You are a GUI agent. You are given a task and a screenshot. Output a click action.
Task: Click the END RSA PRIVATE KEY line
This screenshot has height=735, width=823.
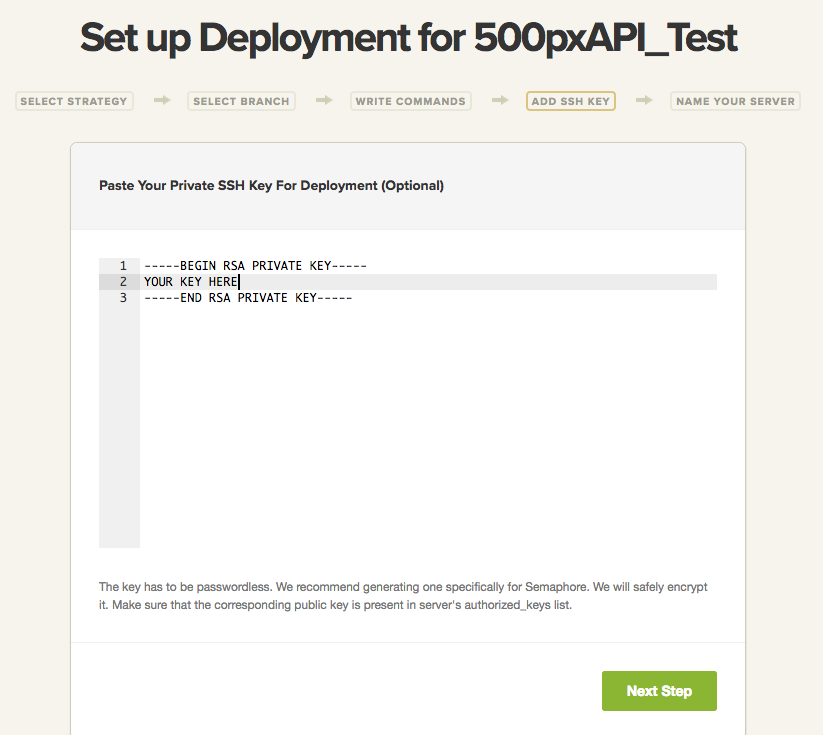tap(248, 298)
